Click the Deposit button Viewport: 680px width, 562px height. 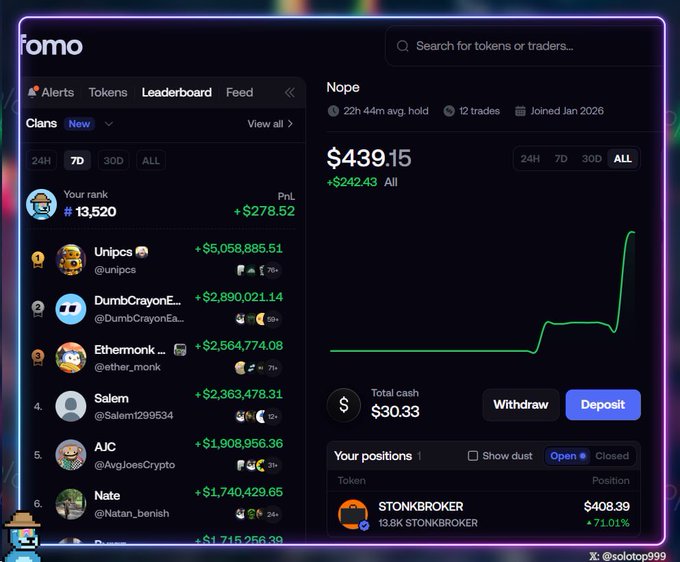603,405
